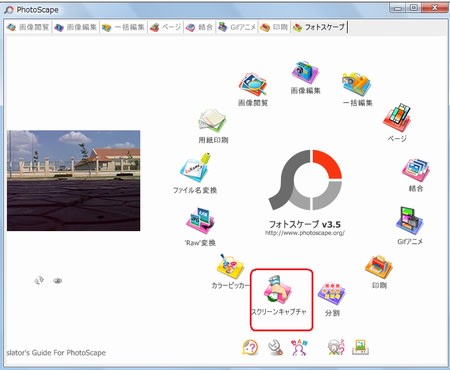450x370 pixels.
Task: Minimize the PhotoScape window
Action: [397, 8]
